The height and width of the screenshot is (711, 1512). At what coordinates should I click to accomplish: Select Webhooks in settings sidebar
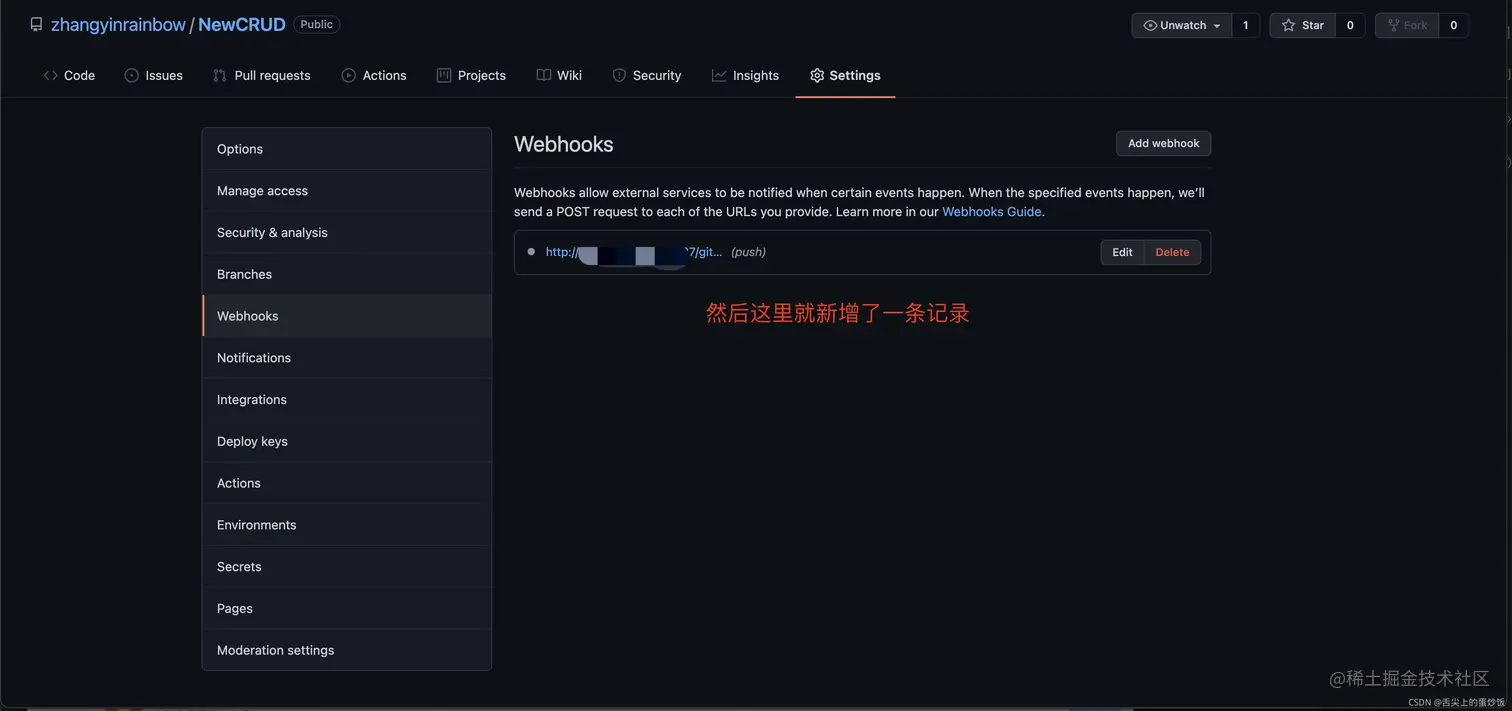pyautogui.click(x=347, y=316)
